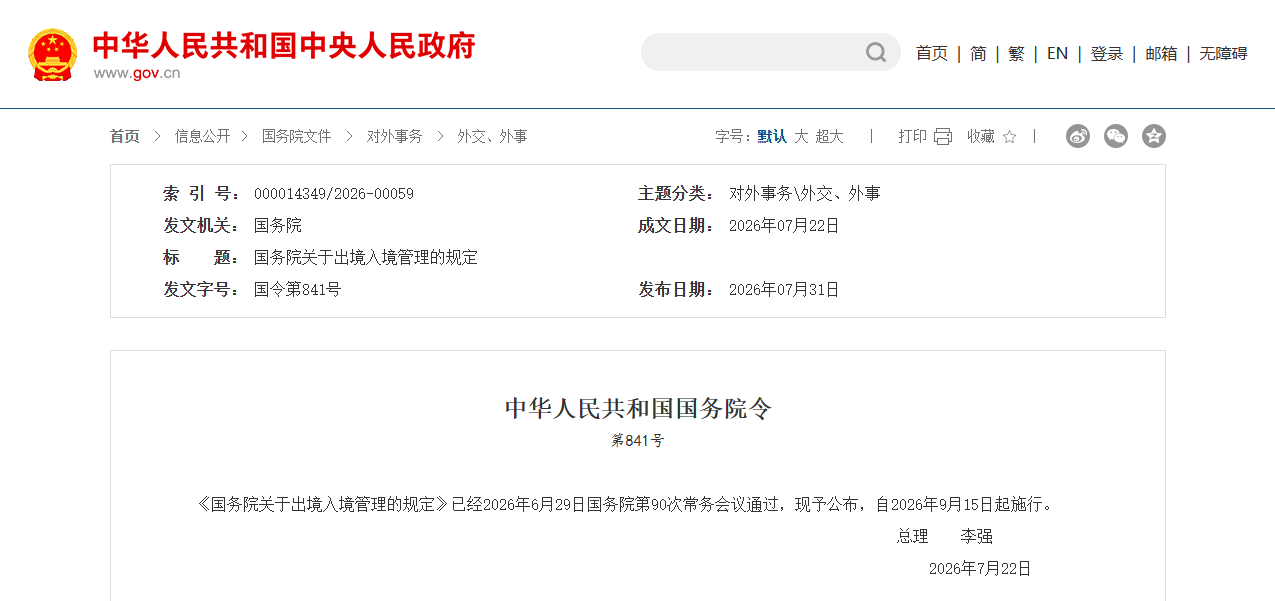Switch to Traditional Chinese 繁
This screenshot has width=1275, height=601.
tap(1016, 54)
